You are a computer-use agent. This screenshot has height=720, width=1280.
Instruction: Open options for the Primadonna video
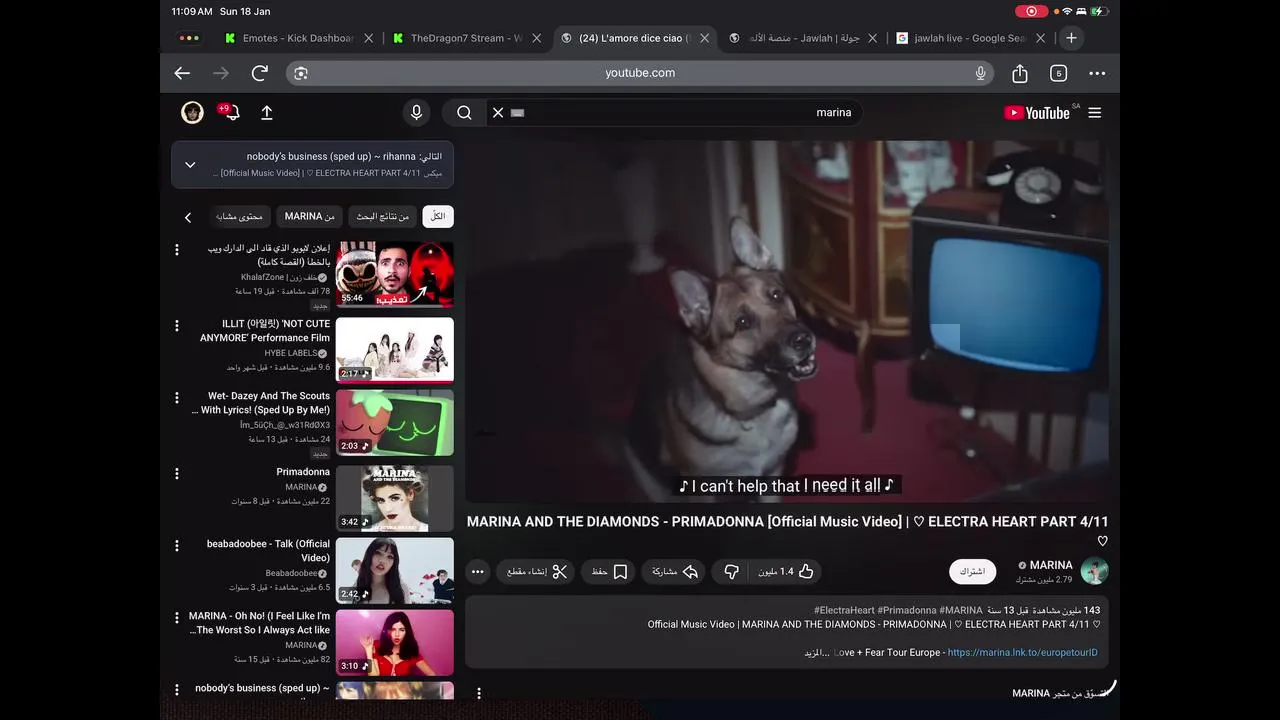point(177,474)
